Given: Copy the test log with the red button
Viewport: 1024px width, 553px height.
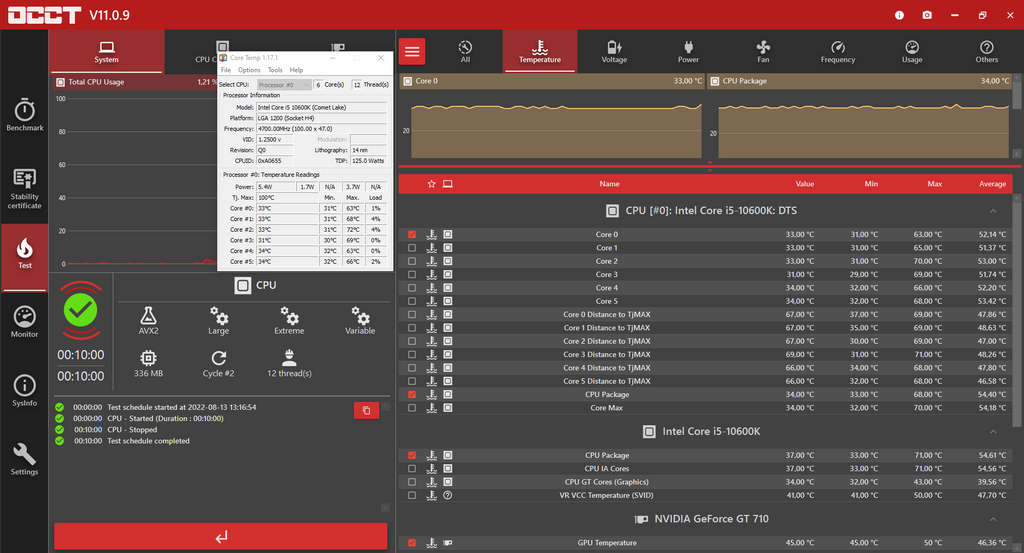Looking at the screenshot, I should pos(366,410).
